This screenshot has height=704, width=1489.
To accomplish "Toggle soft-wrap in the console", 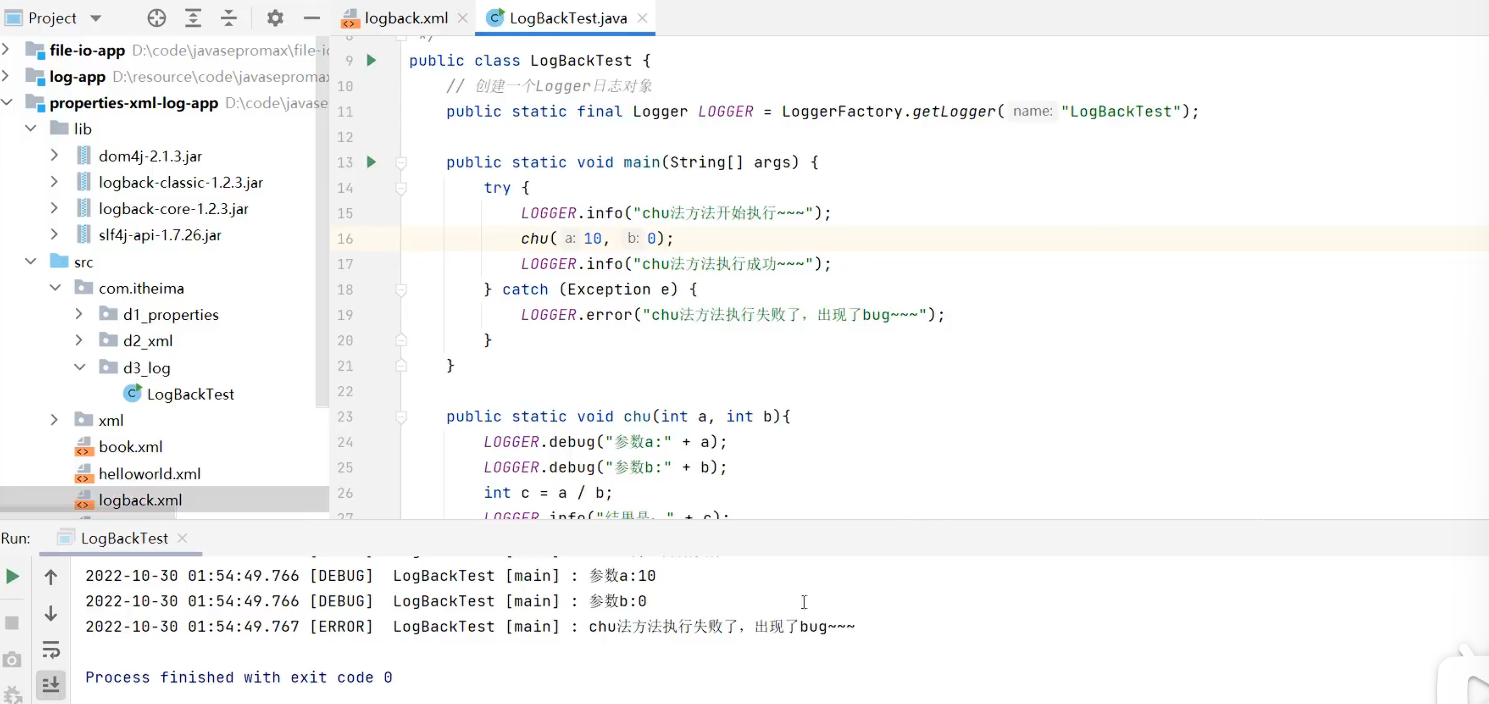I will [51, 650].
